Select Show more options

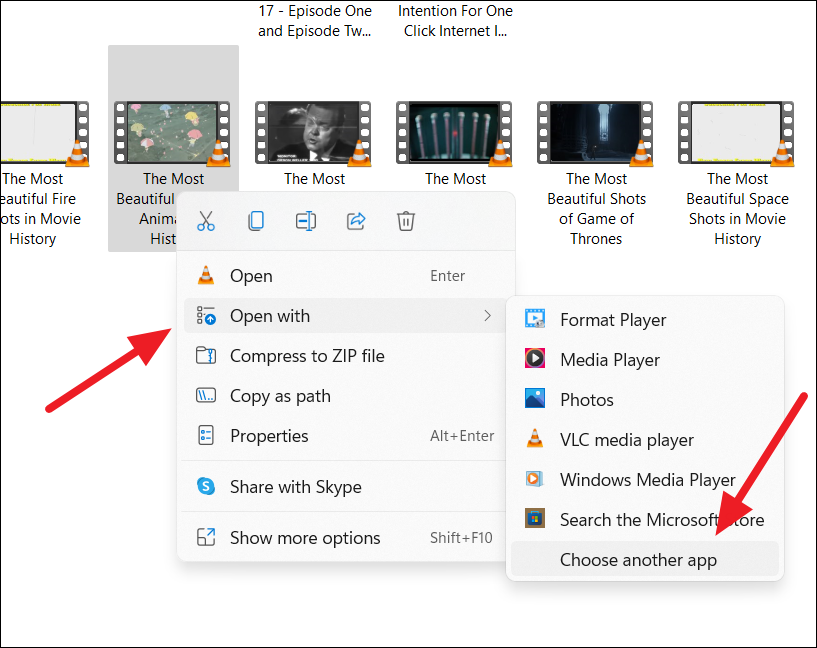tap(345, 538)
